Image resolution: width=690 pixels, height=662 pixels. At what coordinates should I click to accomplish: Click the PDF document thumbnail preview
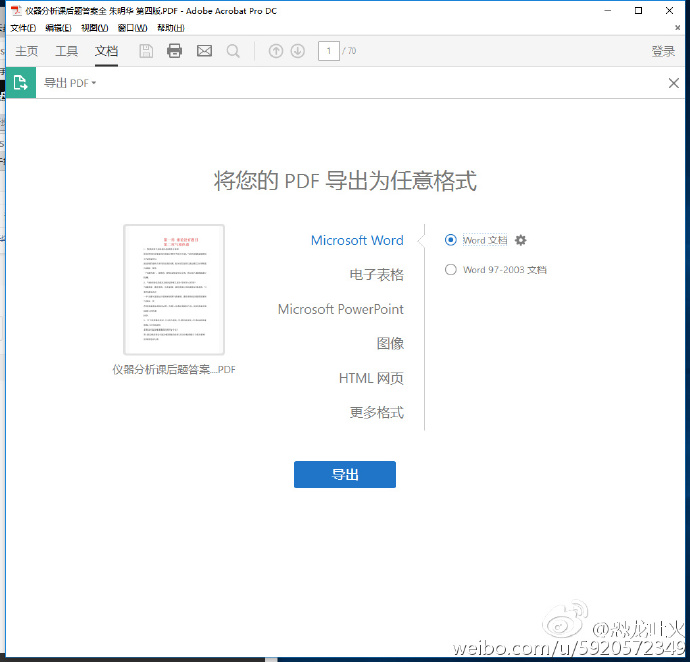174,290
